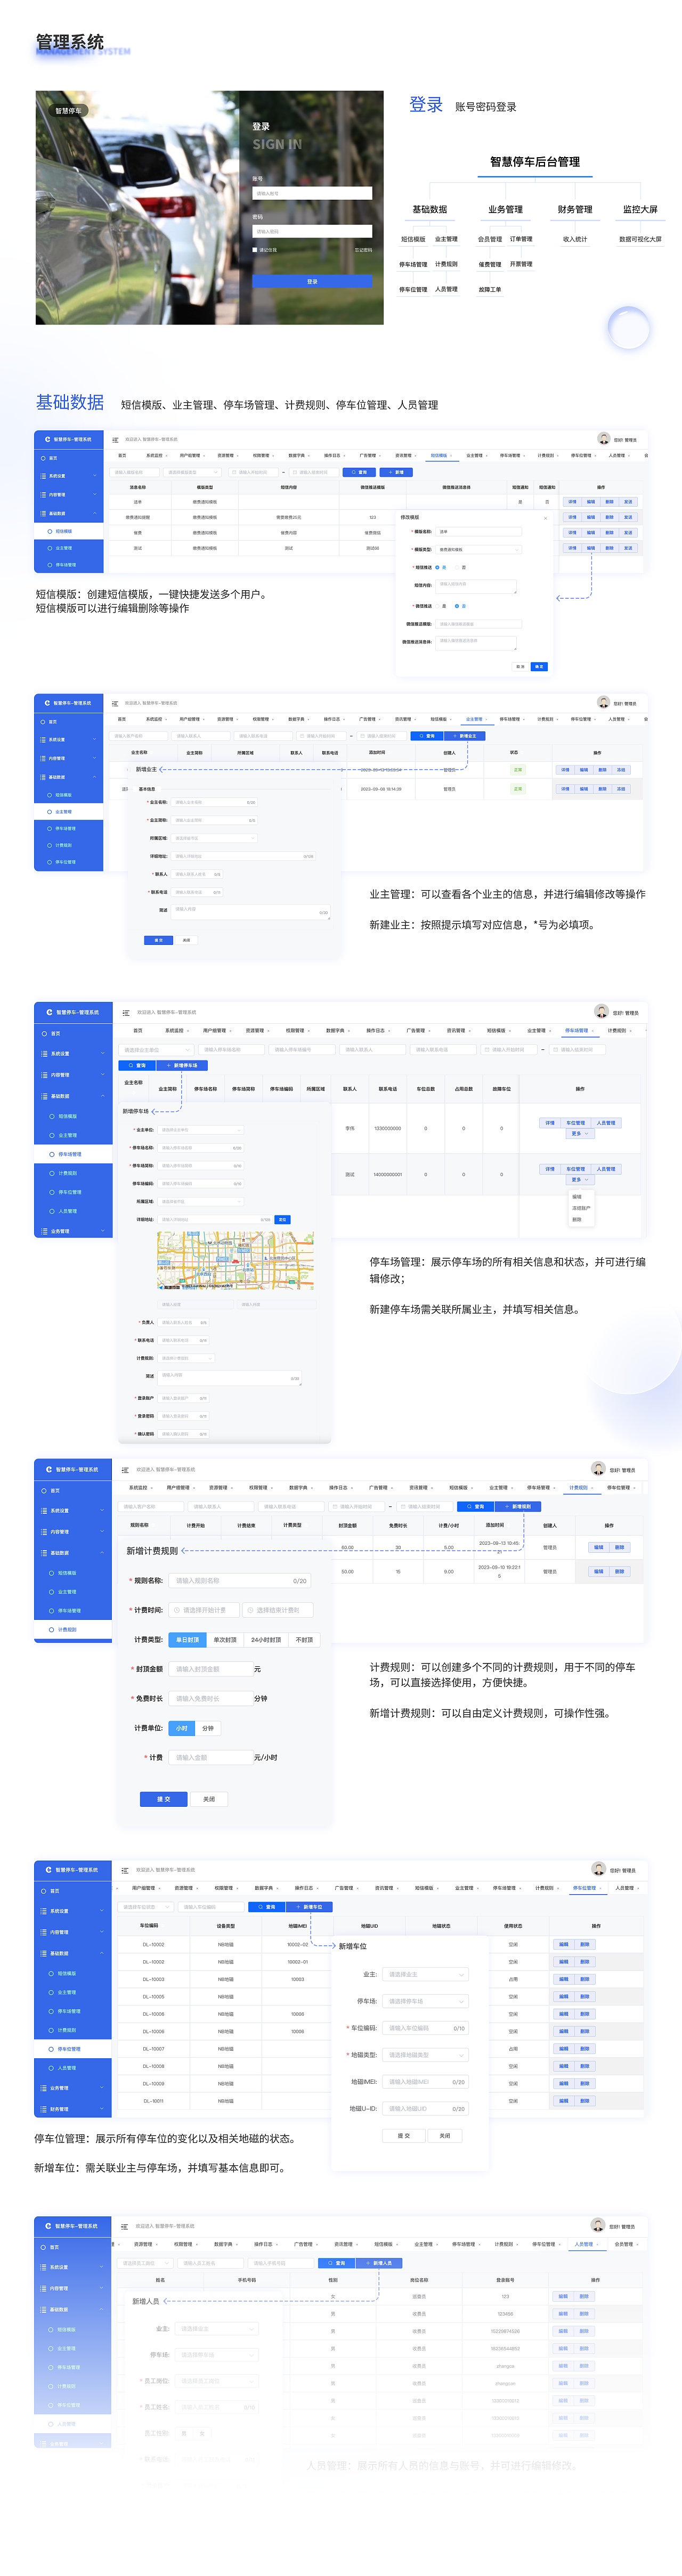682x2576 pixels.
Task: Select 不封顶 for 计费类型
Action: pos(304,1640)
